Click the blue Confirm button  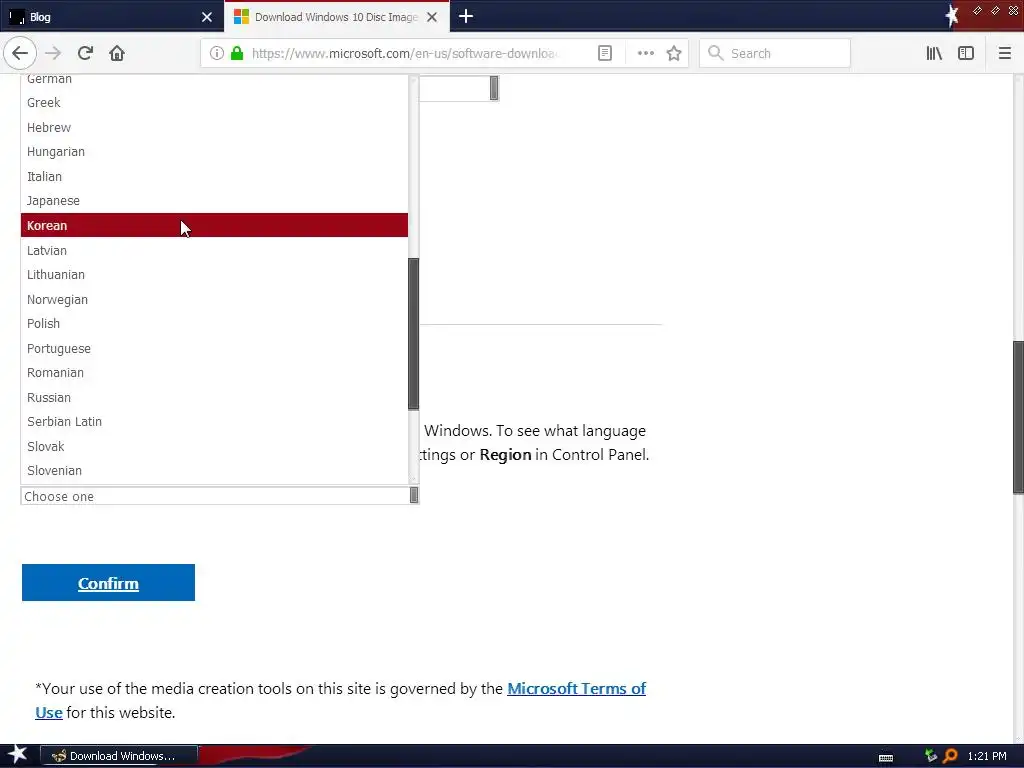point(108,583)
